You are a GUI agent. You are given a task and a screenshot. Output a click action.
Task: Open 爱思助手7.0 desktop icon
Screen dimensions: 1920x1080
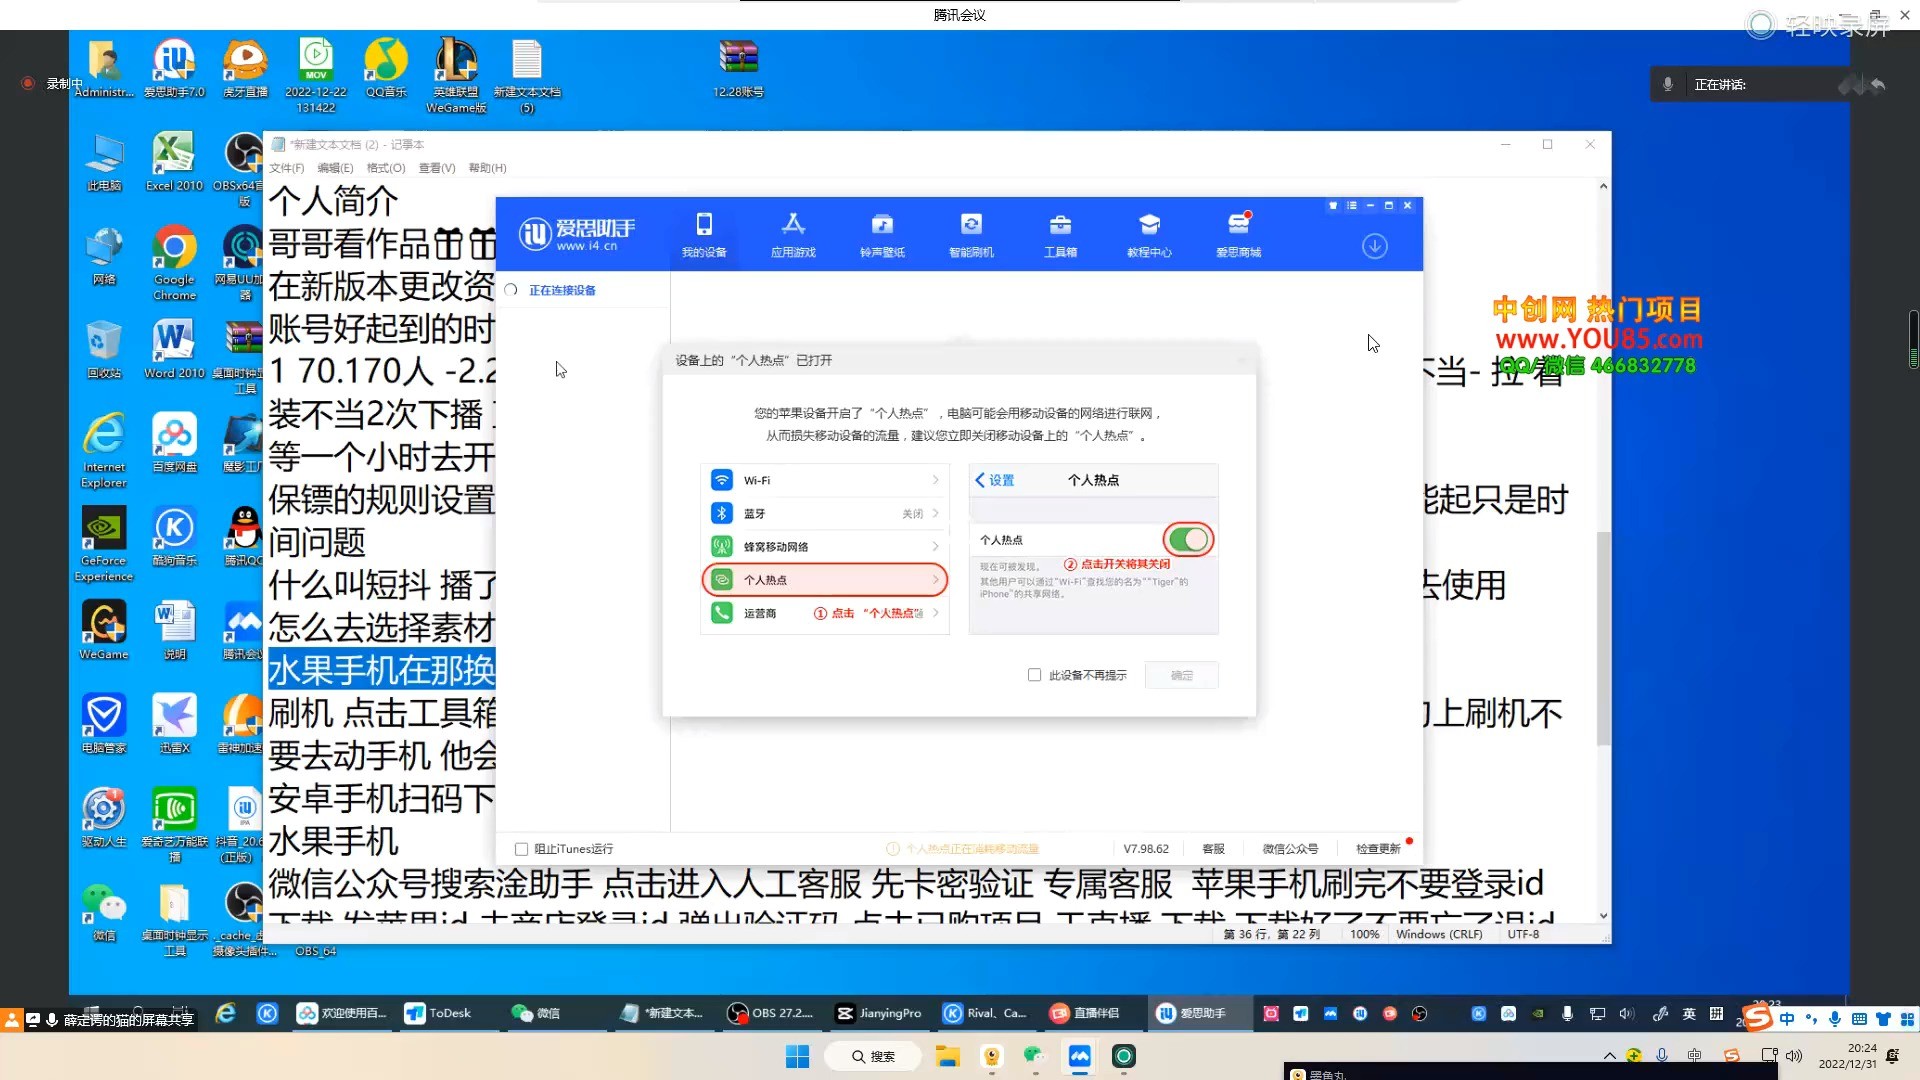(x=174, y=68)
